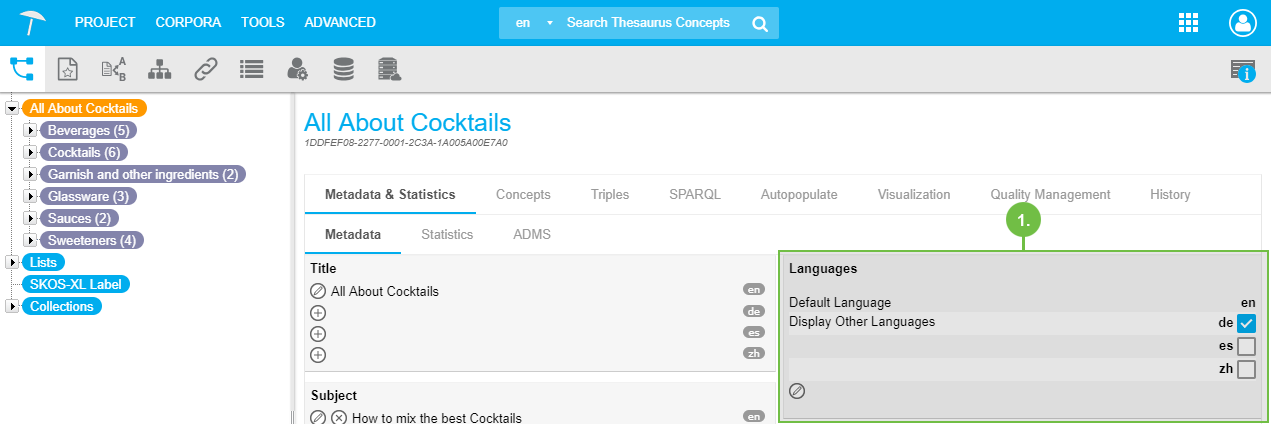Expand the Beverages tree node

[x=30, y=130]
